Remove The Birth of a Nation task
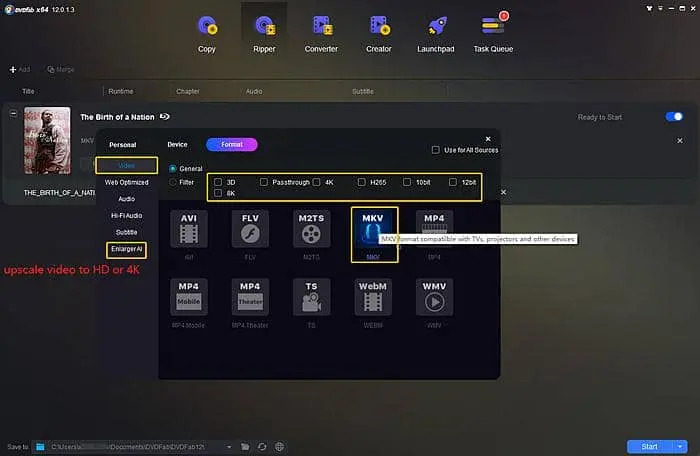700x456 pixels. 679,141
